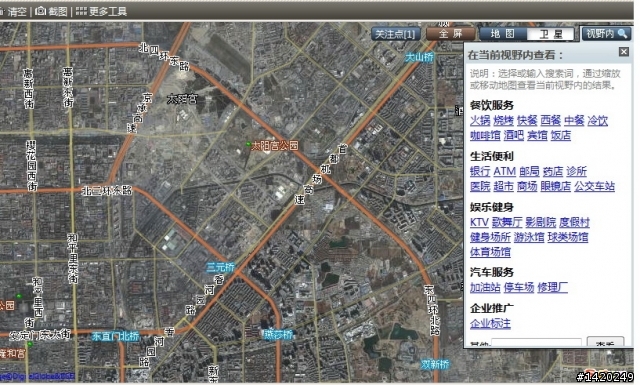This screenshot has width=640, height=385.
Task: Switch to 卫星 satellite view
Action: point(551,34)
